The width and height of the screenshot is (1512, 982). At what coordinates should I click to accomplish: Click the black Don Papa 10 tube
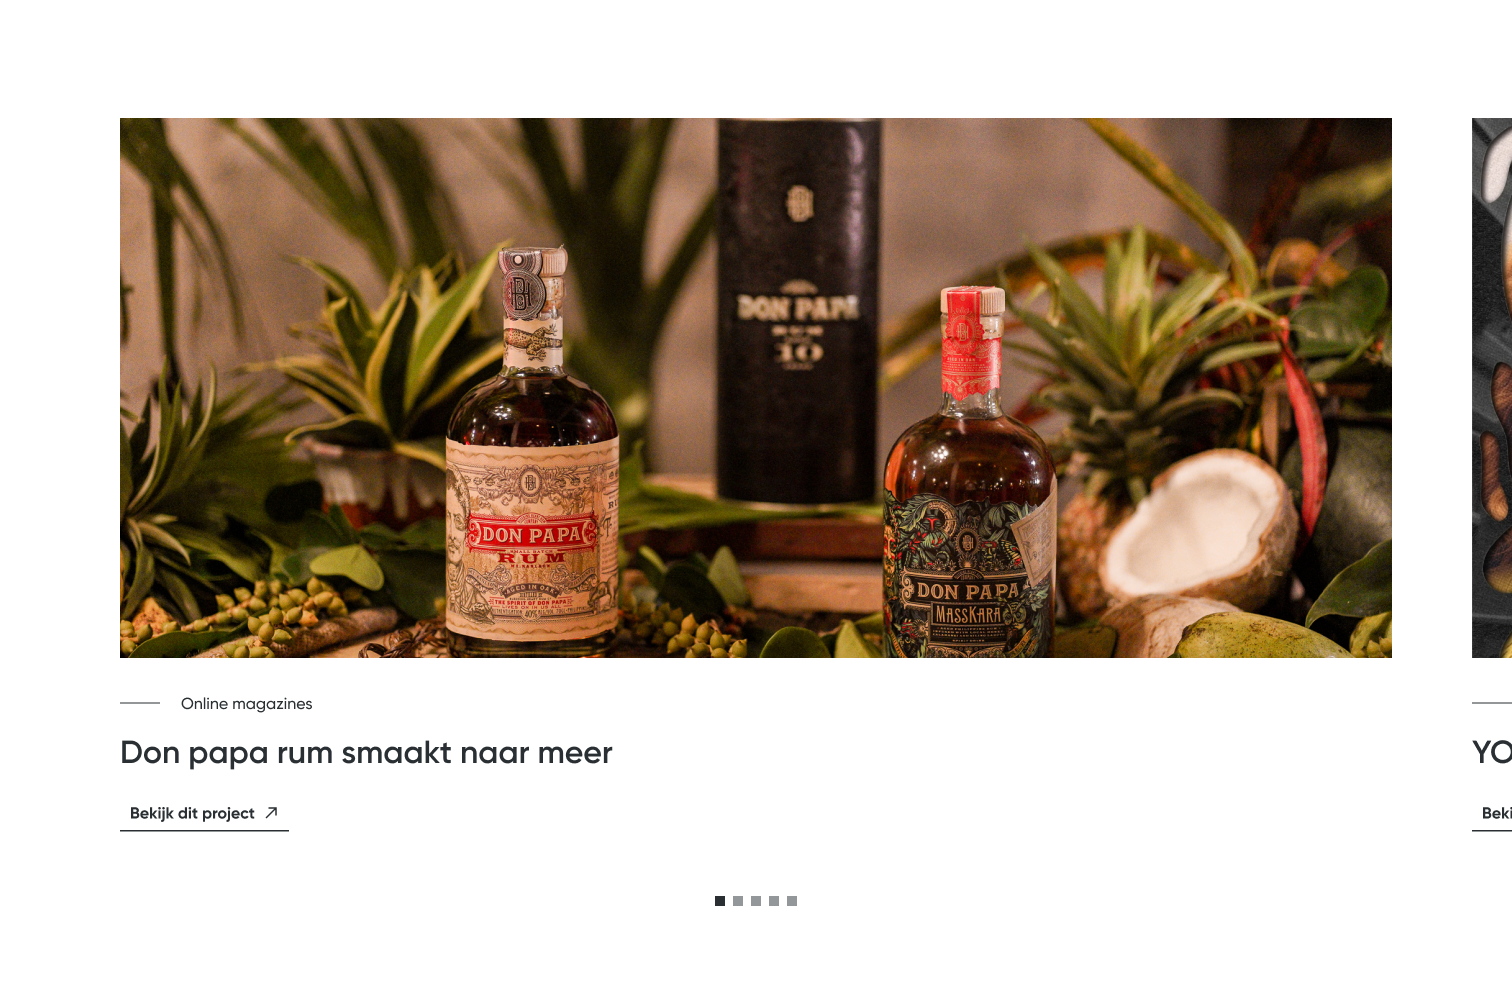click(798, 310)
